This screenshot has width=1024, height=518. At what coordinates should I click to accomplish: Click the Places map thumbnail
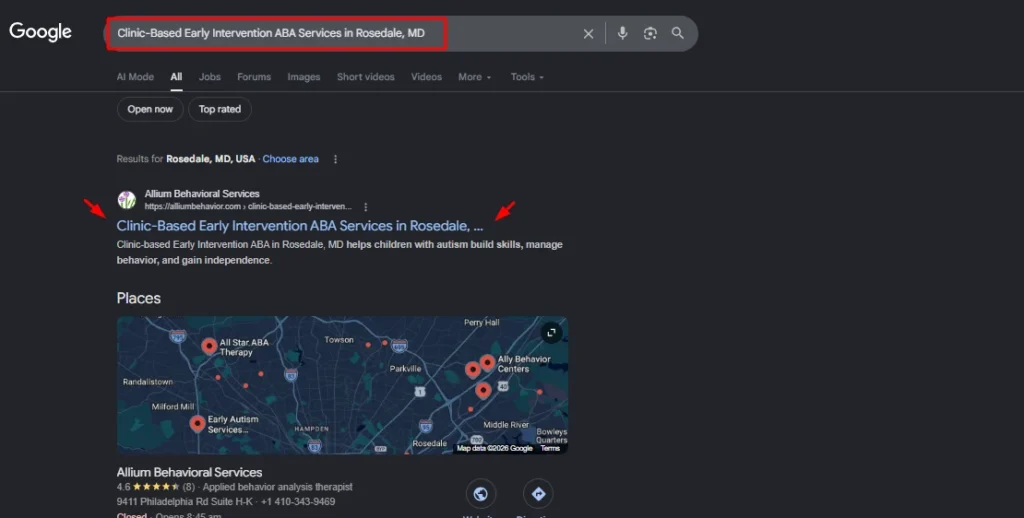342,385
